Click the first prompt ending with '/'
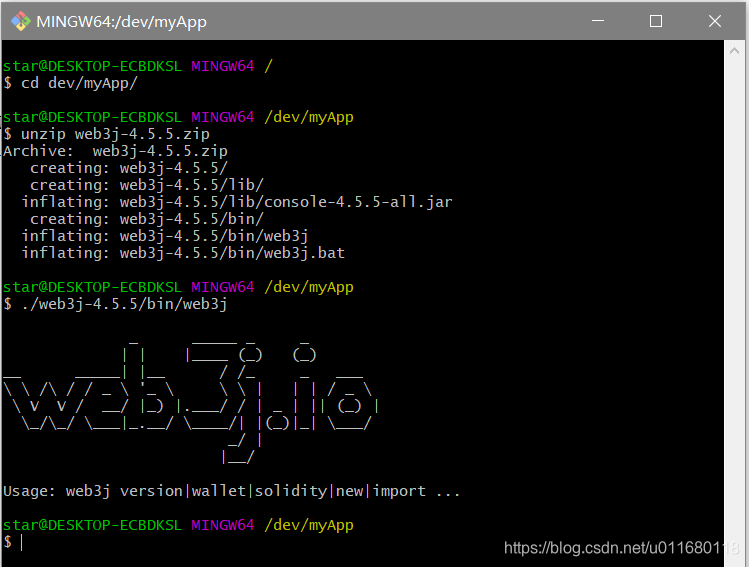The height and width of the screenshot is (567, 749). 138,66
